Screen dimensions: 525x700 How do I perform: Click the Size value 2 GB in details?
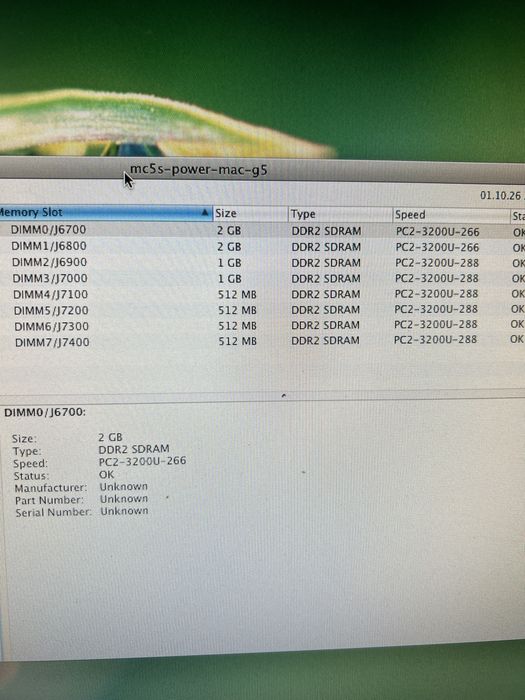coord(110,437)
